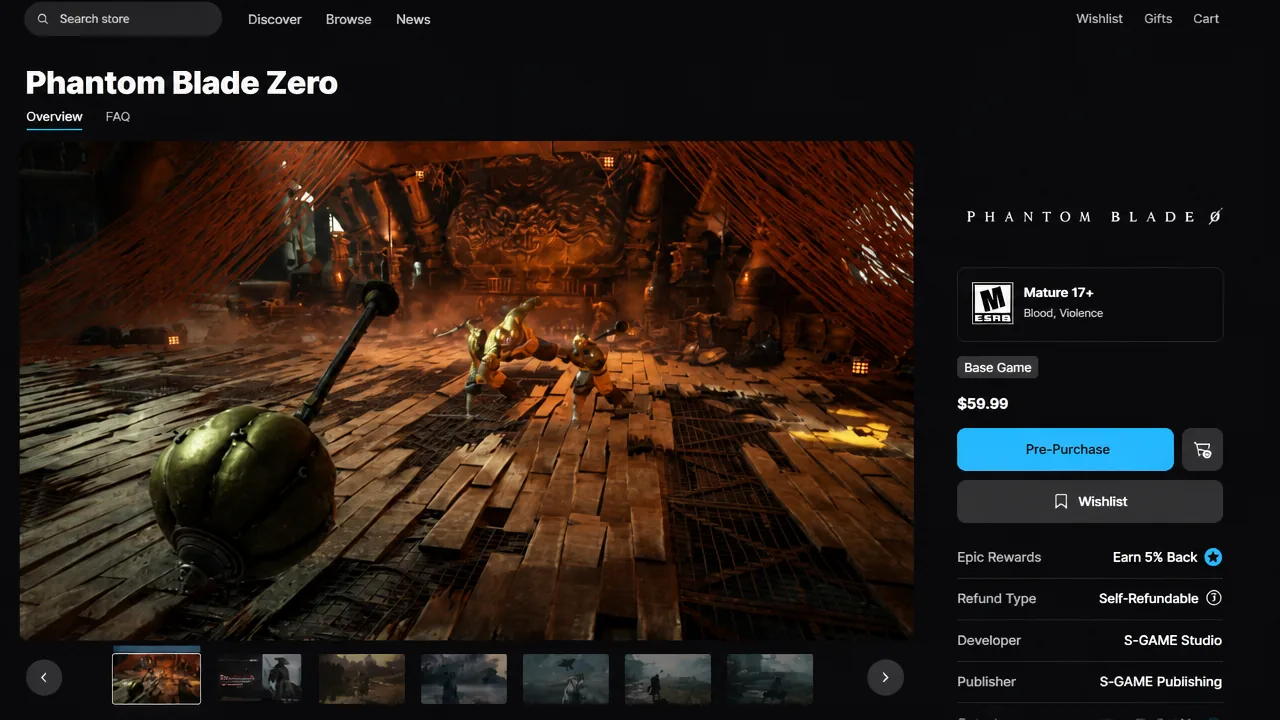Click the Epic Rewards star icon
The height and width of the screenshot is (720, 1280).
tap(1213, 557)
